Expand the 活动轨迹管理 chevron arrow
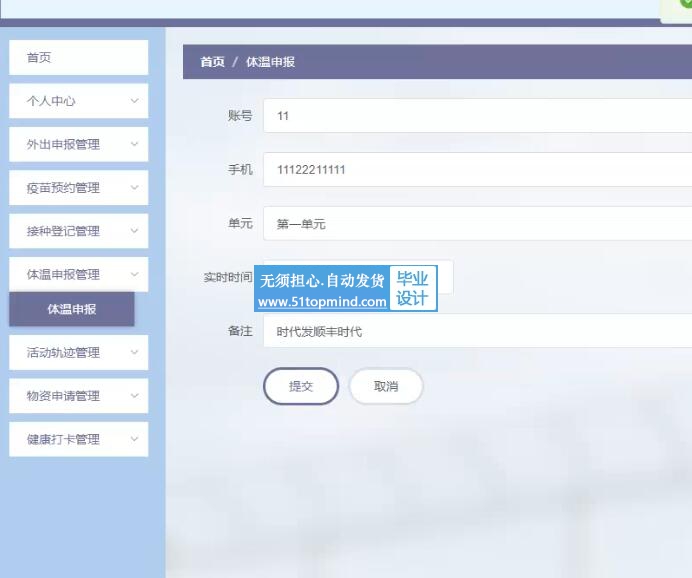The image size is (692, 578). tap(135, 352)
